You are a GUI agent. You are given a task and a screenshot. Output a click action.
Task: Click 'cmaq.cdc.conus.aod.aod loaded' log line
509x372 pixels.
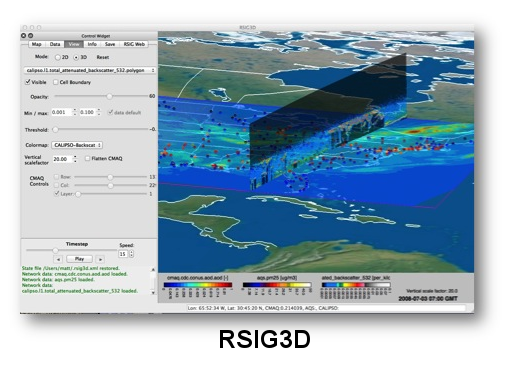(74, 274)
